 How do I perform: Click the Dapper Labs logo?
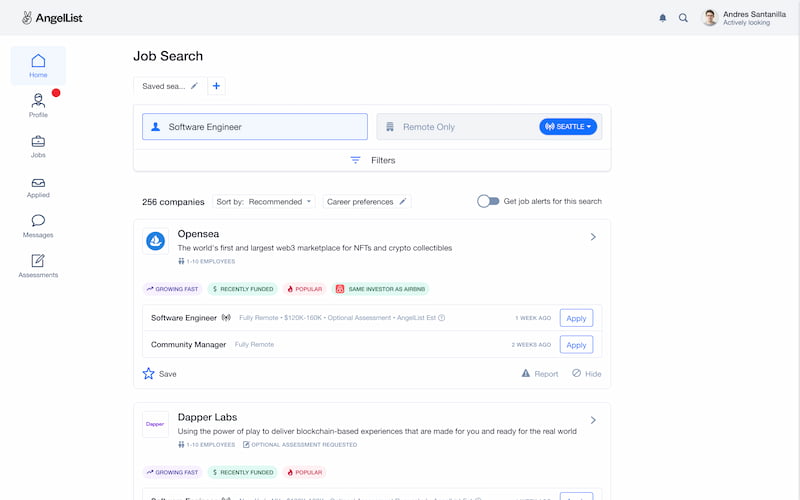tap(156, 424)
